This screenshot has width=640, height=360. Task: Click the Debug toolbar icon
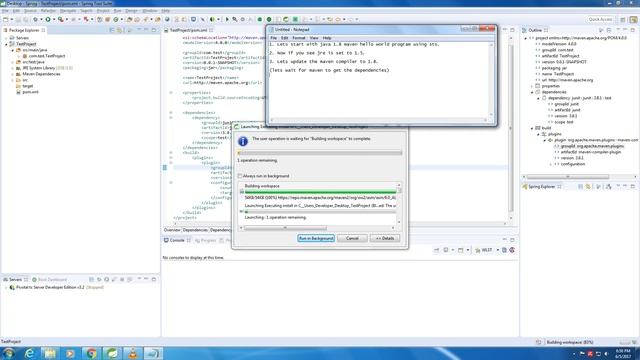36,19
